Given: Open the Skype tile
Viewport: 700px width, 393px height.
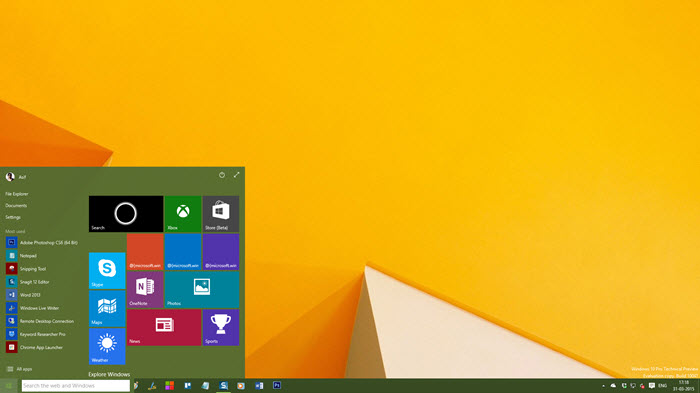Looking at the screenshot, I should click(107, 271).
